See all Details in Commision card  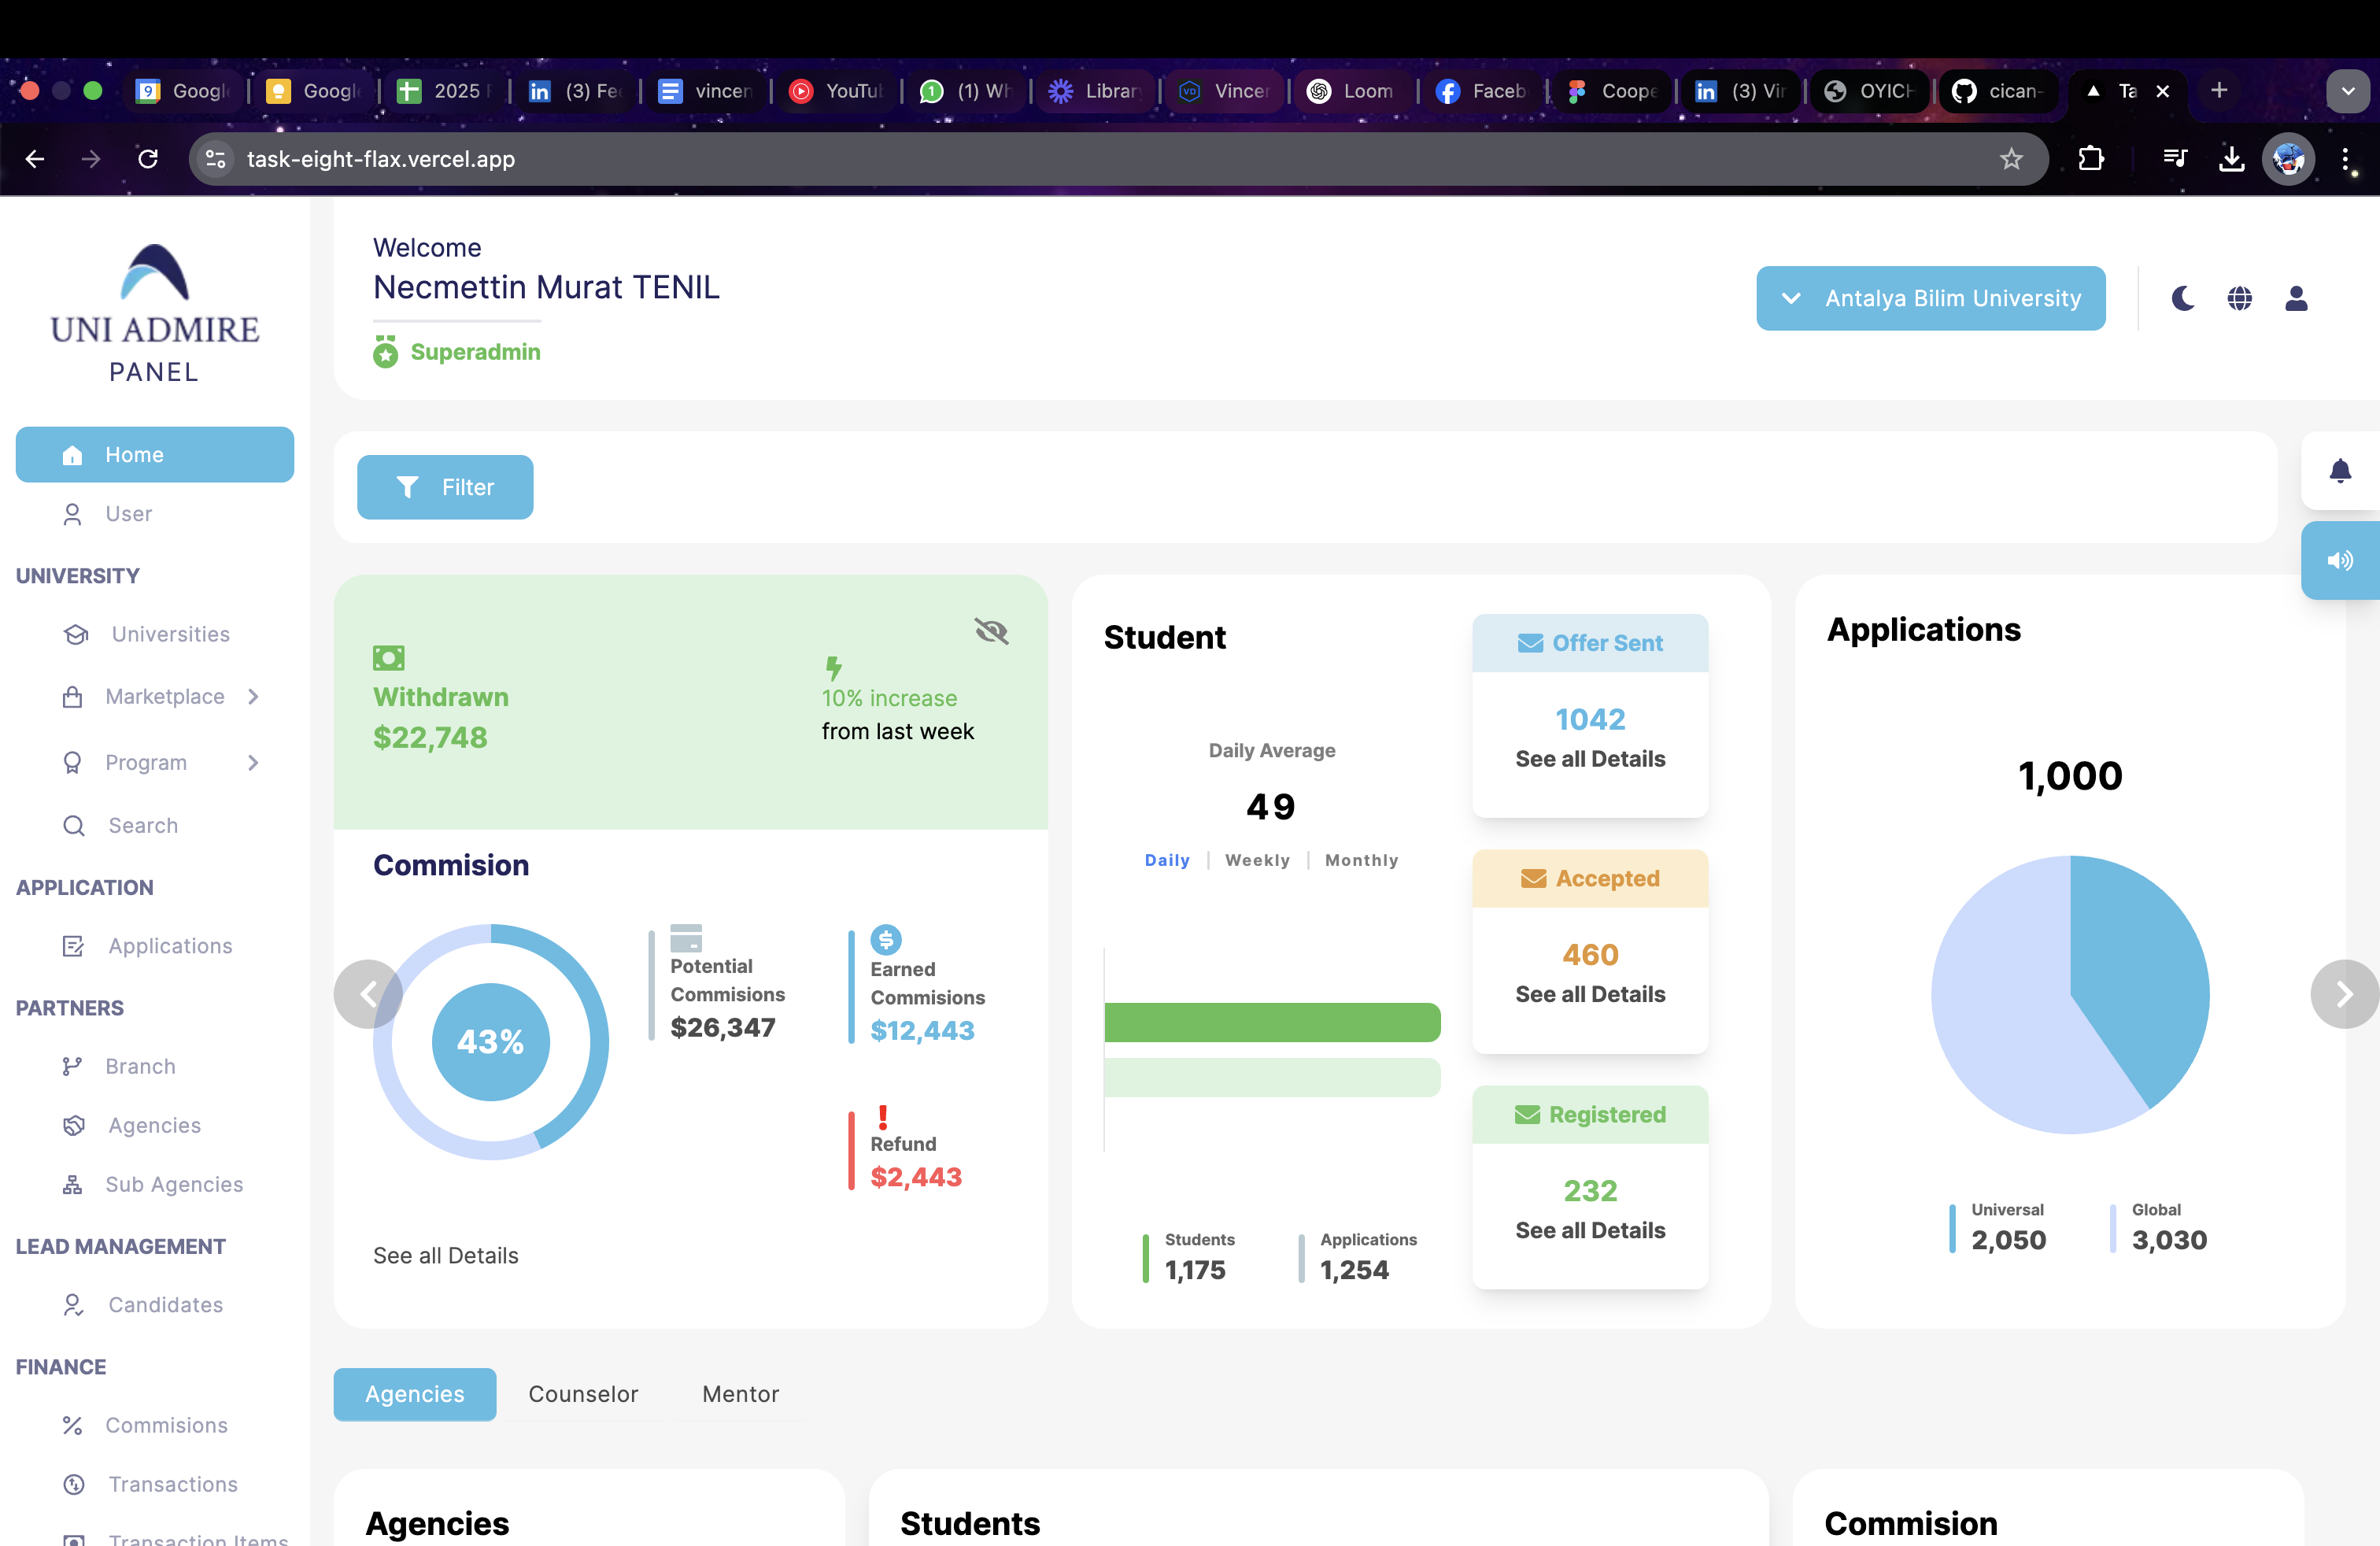446,1255
